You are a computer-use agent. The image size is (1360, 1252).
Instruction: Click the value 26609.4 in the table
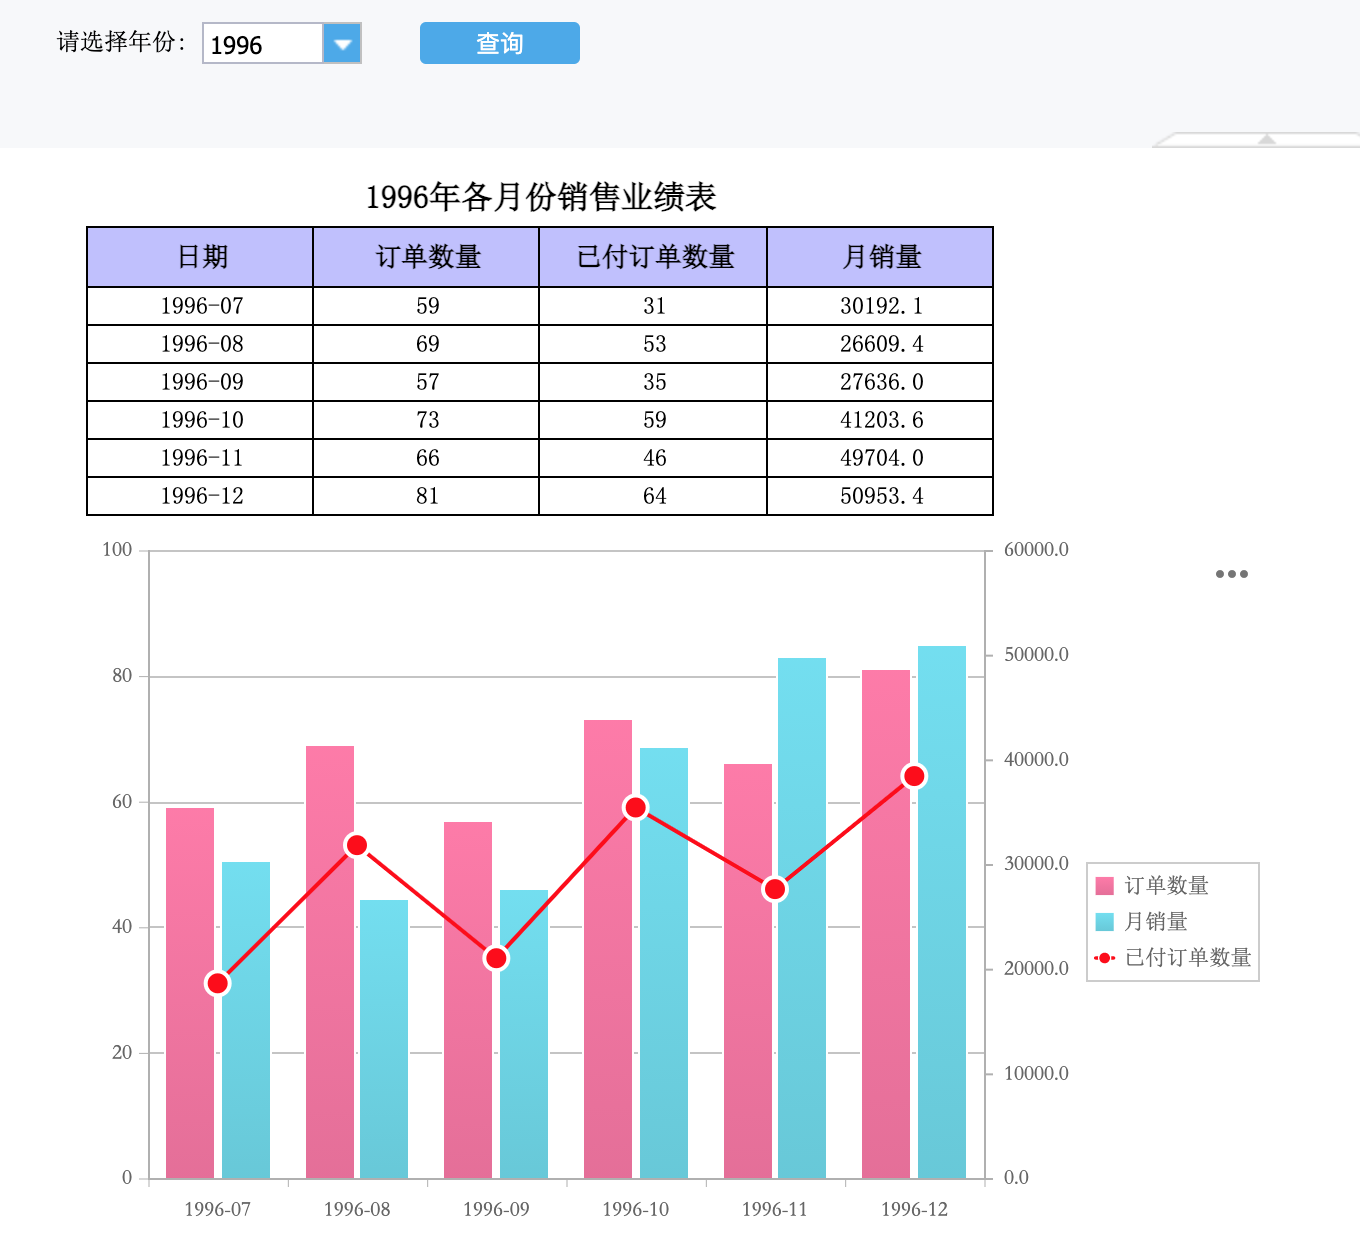[x=880, y=344]
